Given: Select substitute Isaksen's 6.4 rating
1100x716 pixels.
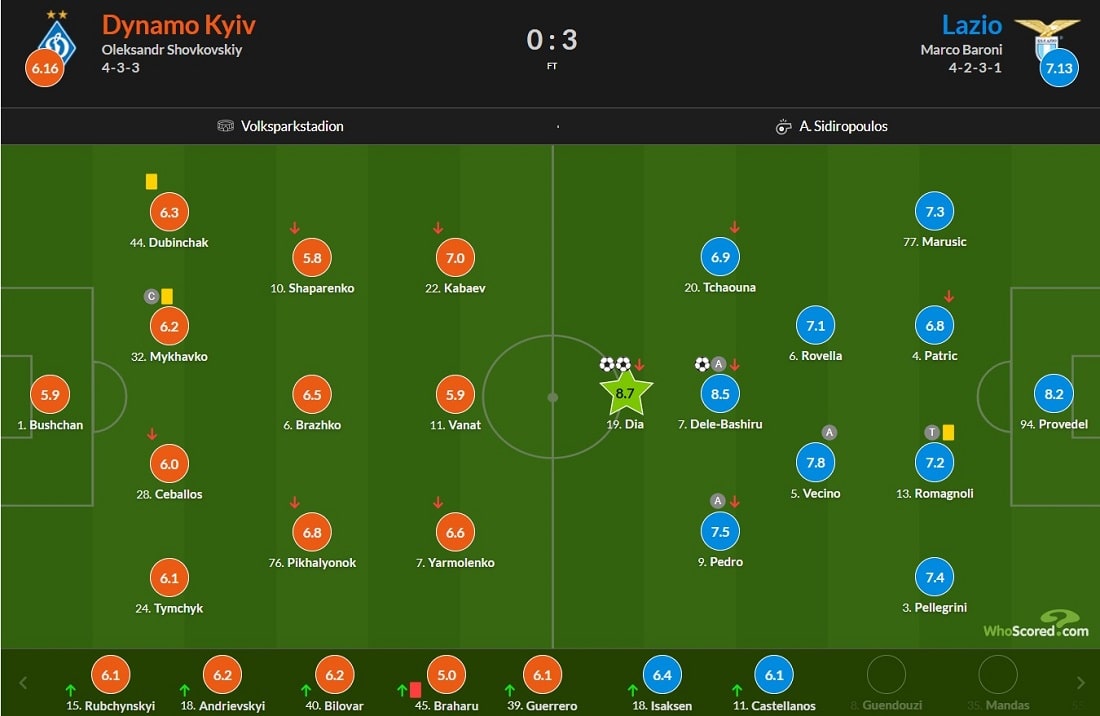Looking at the screenshot, I should pyautogui.click(x=662, y=675).
